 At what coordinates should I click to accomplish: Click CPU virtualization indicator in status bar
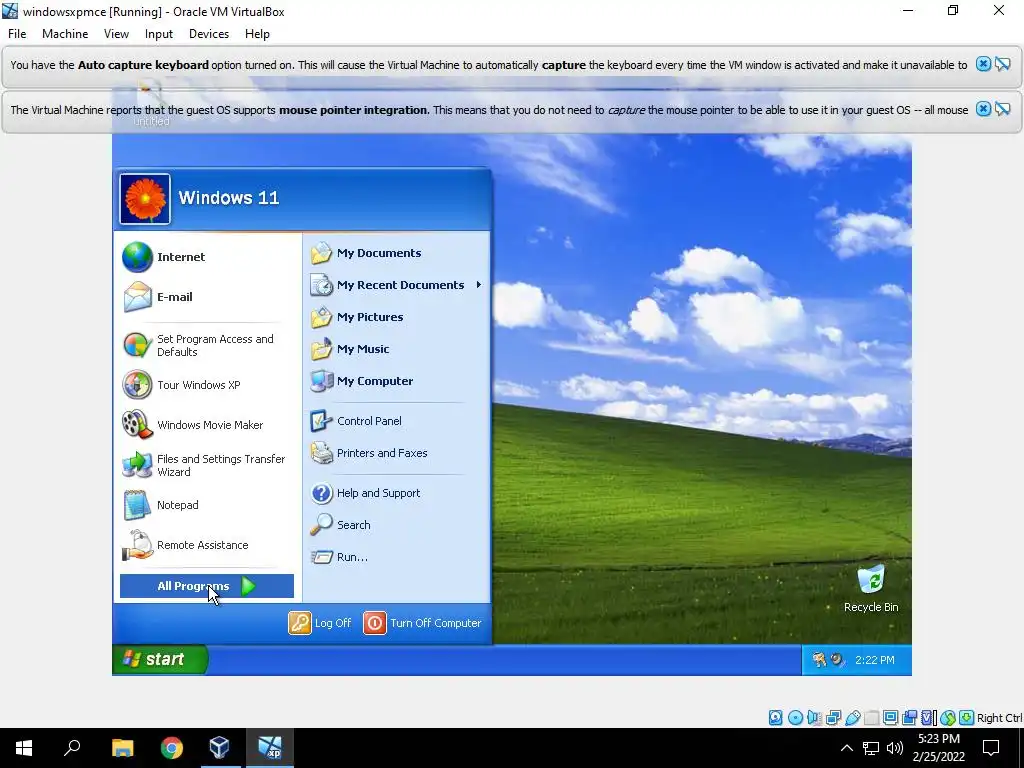coord(929,718)
